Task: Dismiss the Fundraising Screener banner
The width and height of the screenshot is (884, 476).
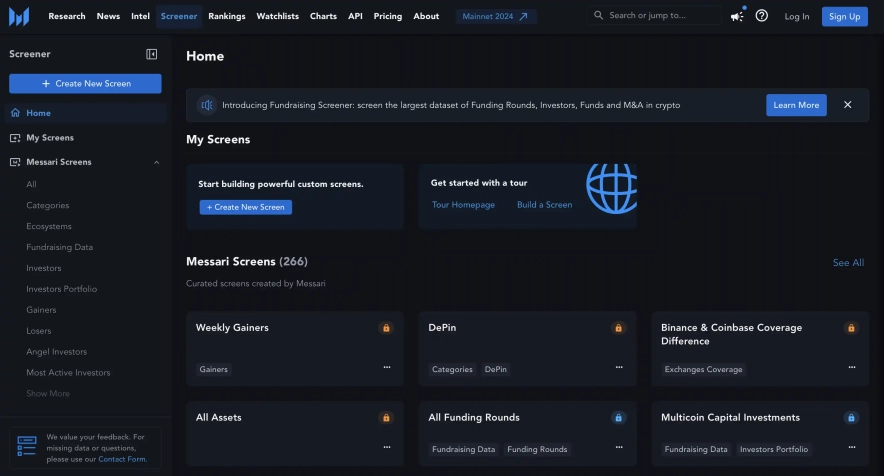Action: 847,105
